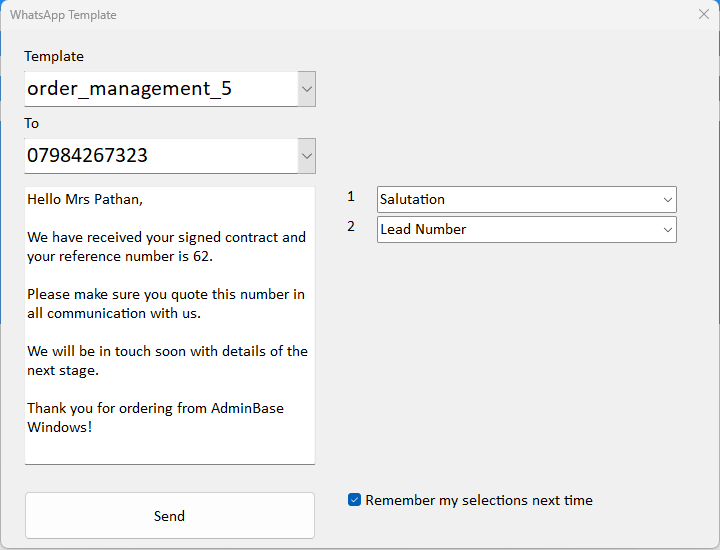Open the Salutation parameter dropdown chevron
The width and height of the screenshot is (720, 550).
pos(667,200)
